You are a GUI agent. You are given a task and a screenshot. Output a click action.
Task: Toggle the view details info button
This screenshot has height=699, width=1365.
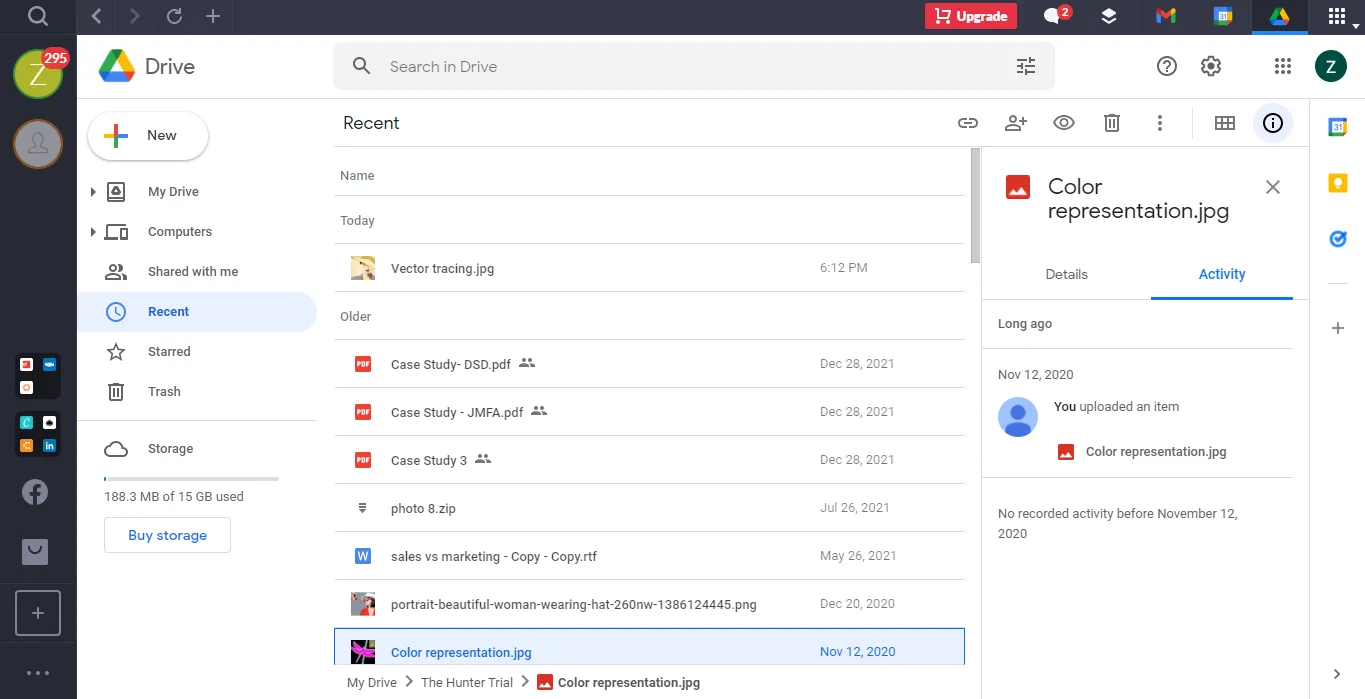click(1273, 123)
